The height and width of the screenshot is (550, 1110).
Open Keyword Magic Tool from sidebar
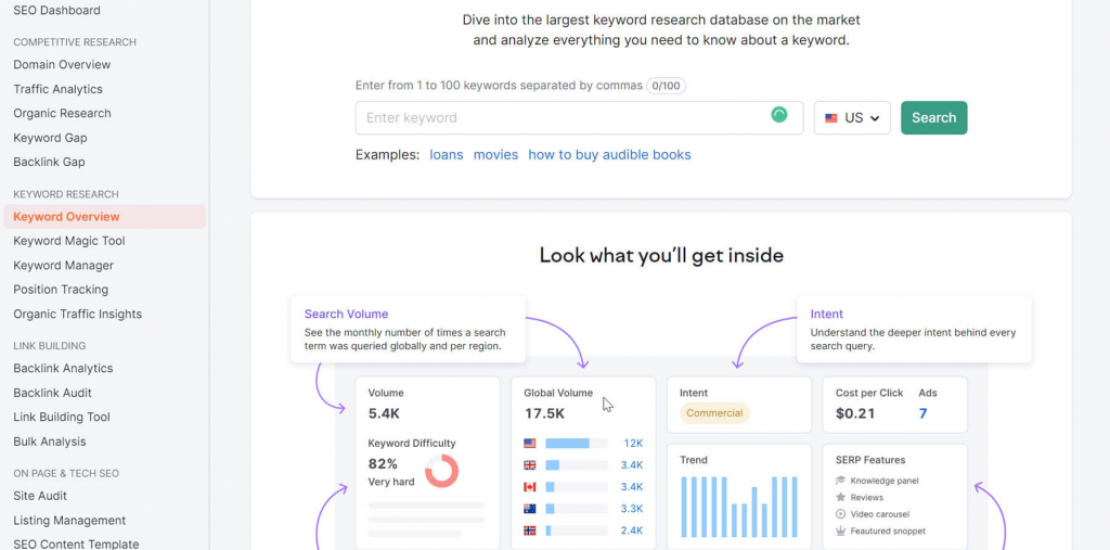pos(69,241)
